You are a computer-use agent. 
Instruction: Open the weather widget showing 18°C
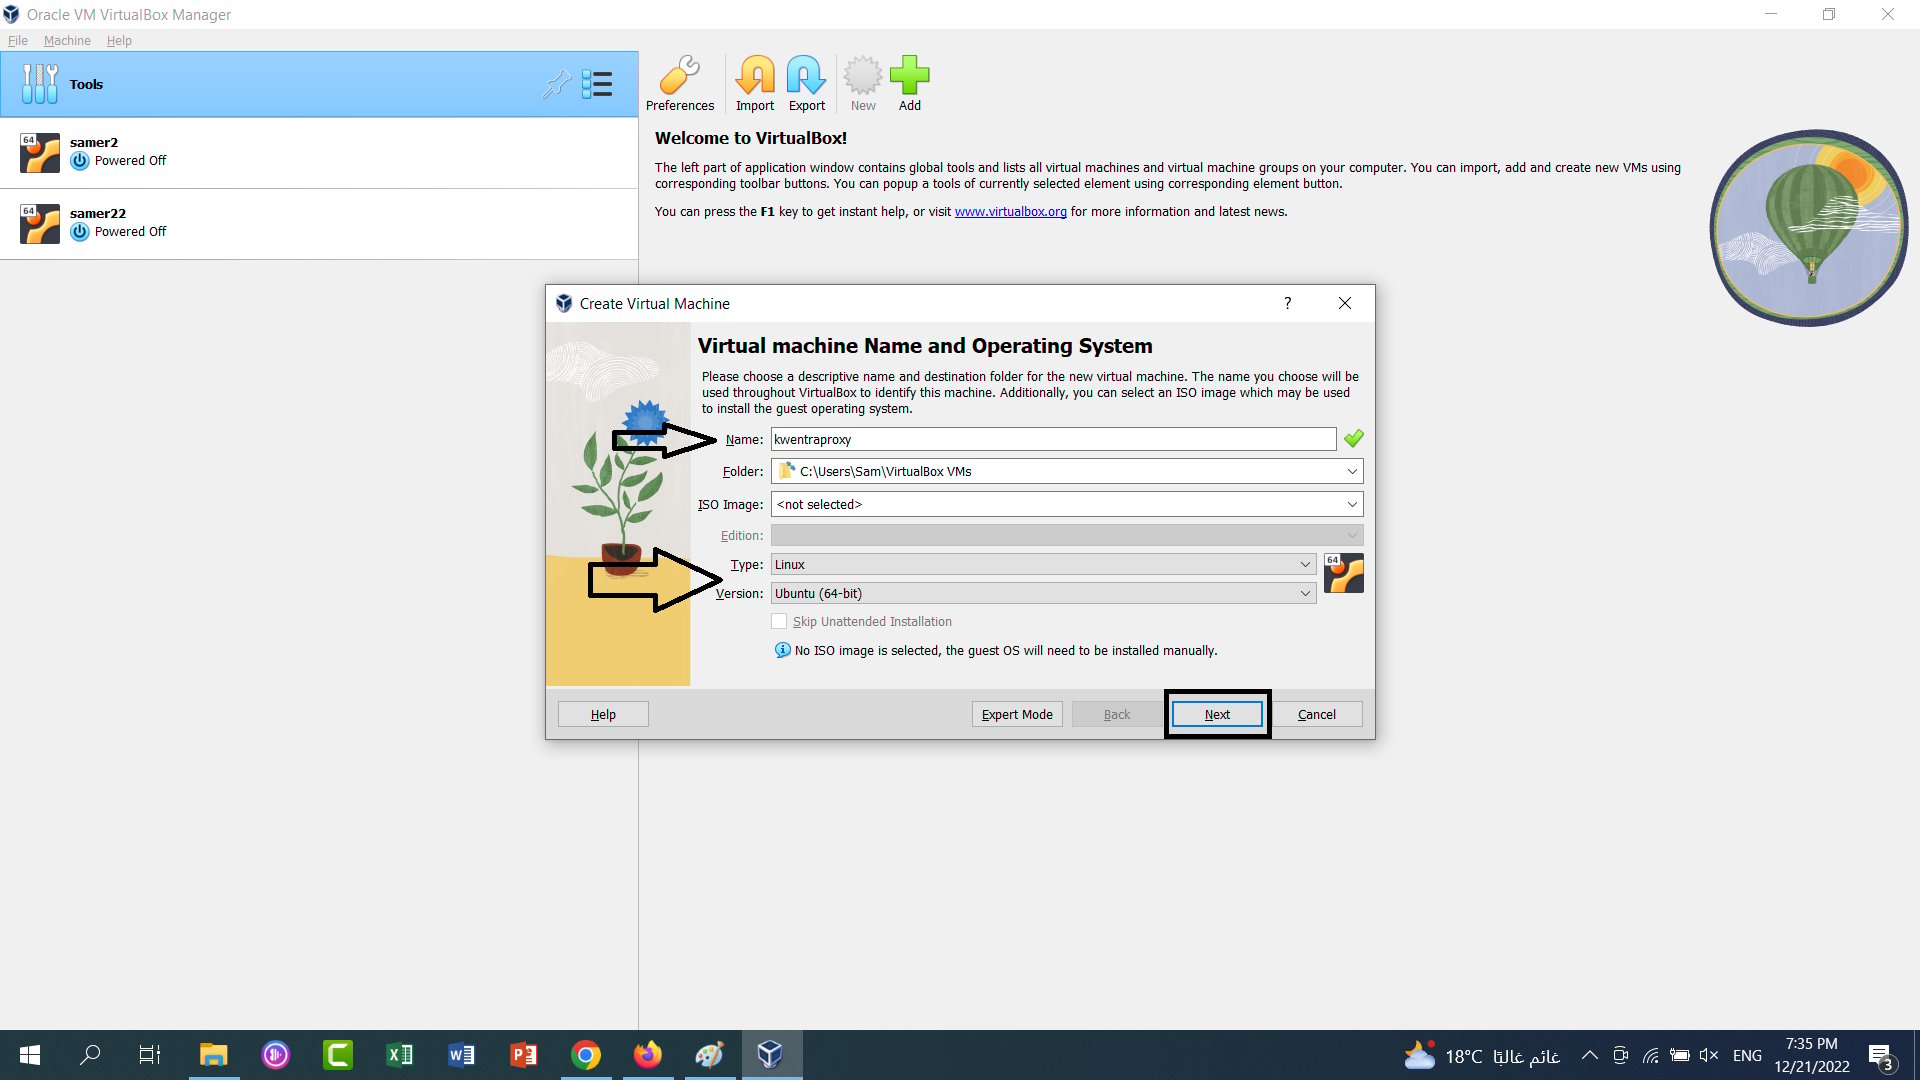(x=1482, y=1055)
